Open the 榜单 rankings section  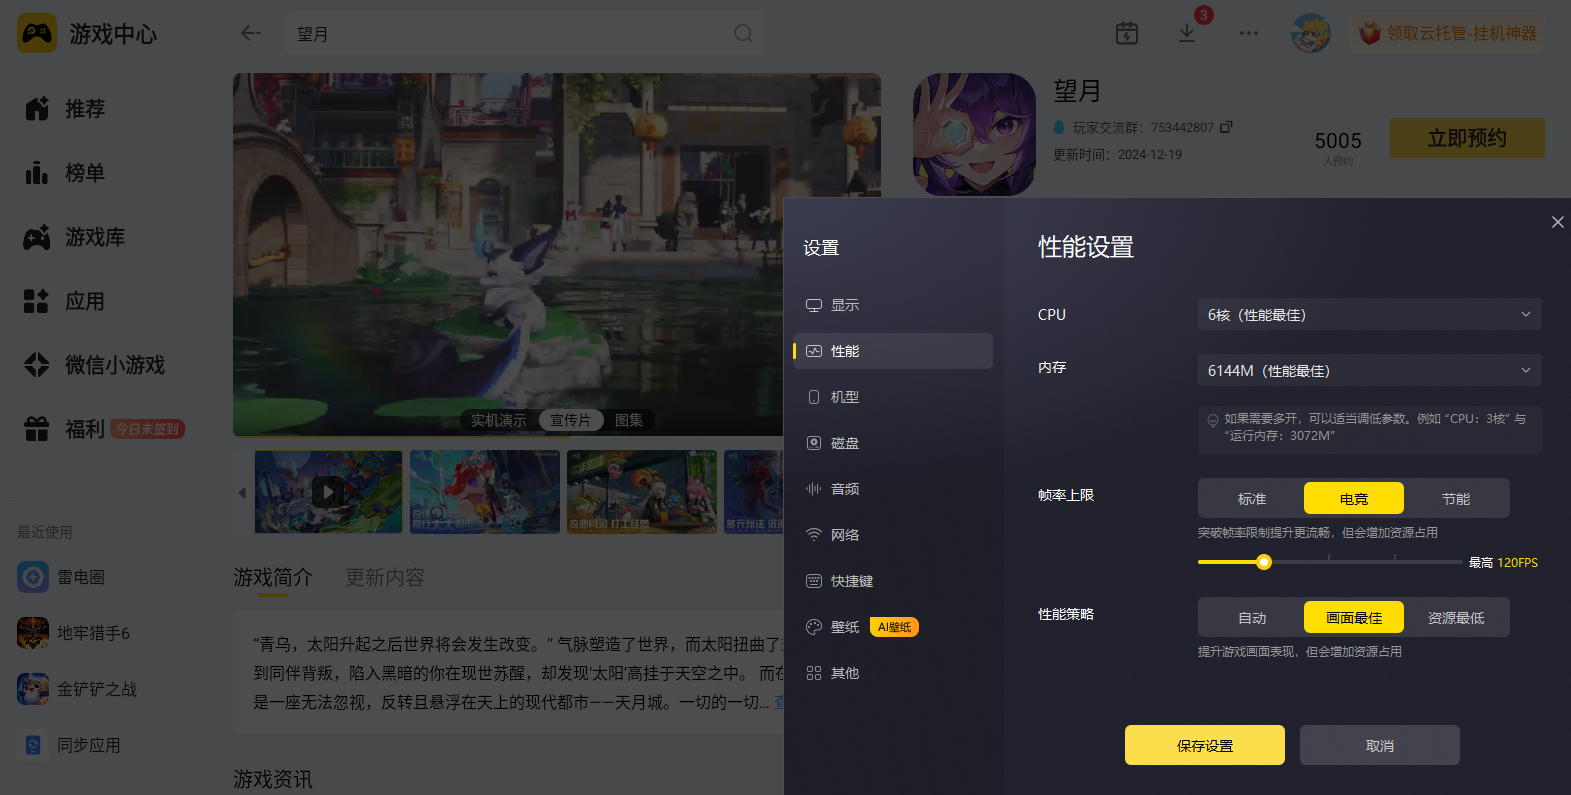click(x=66, y=173)
